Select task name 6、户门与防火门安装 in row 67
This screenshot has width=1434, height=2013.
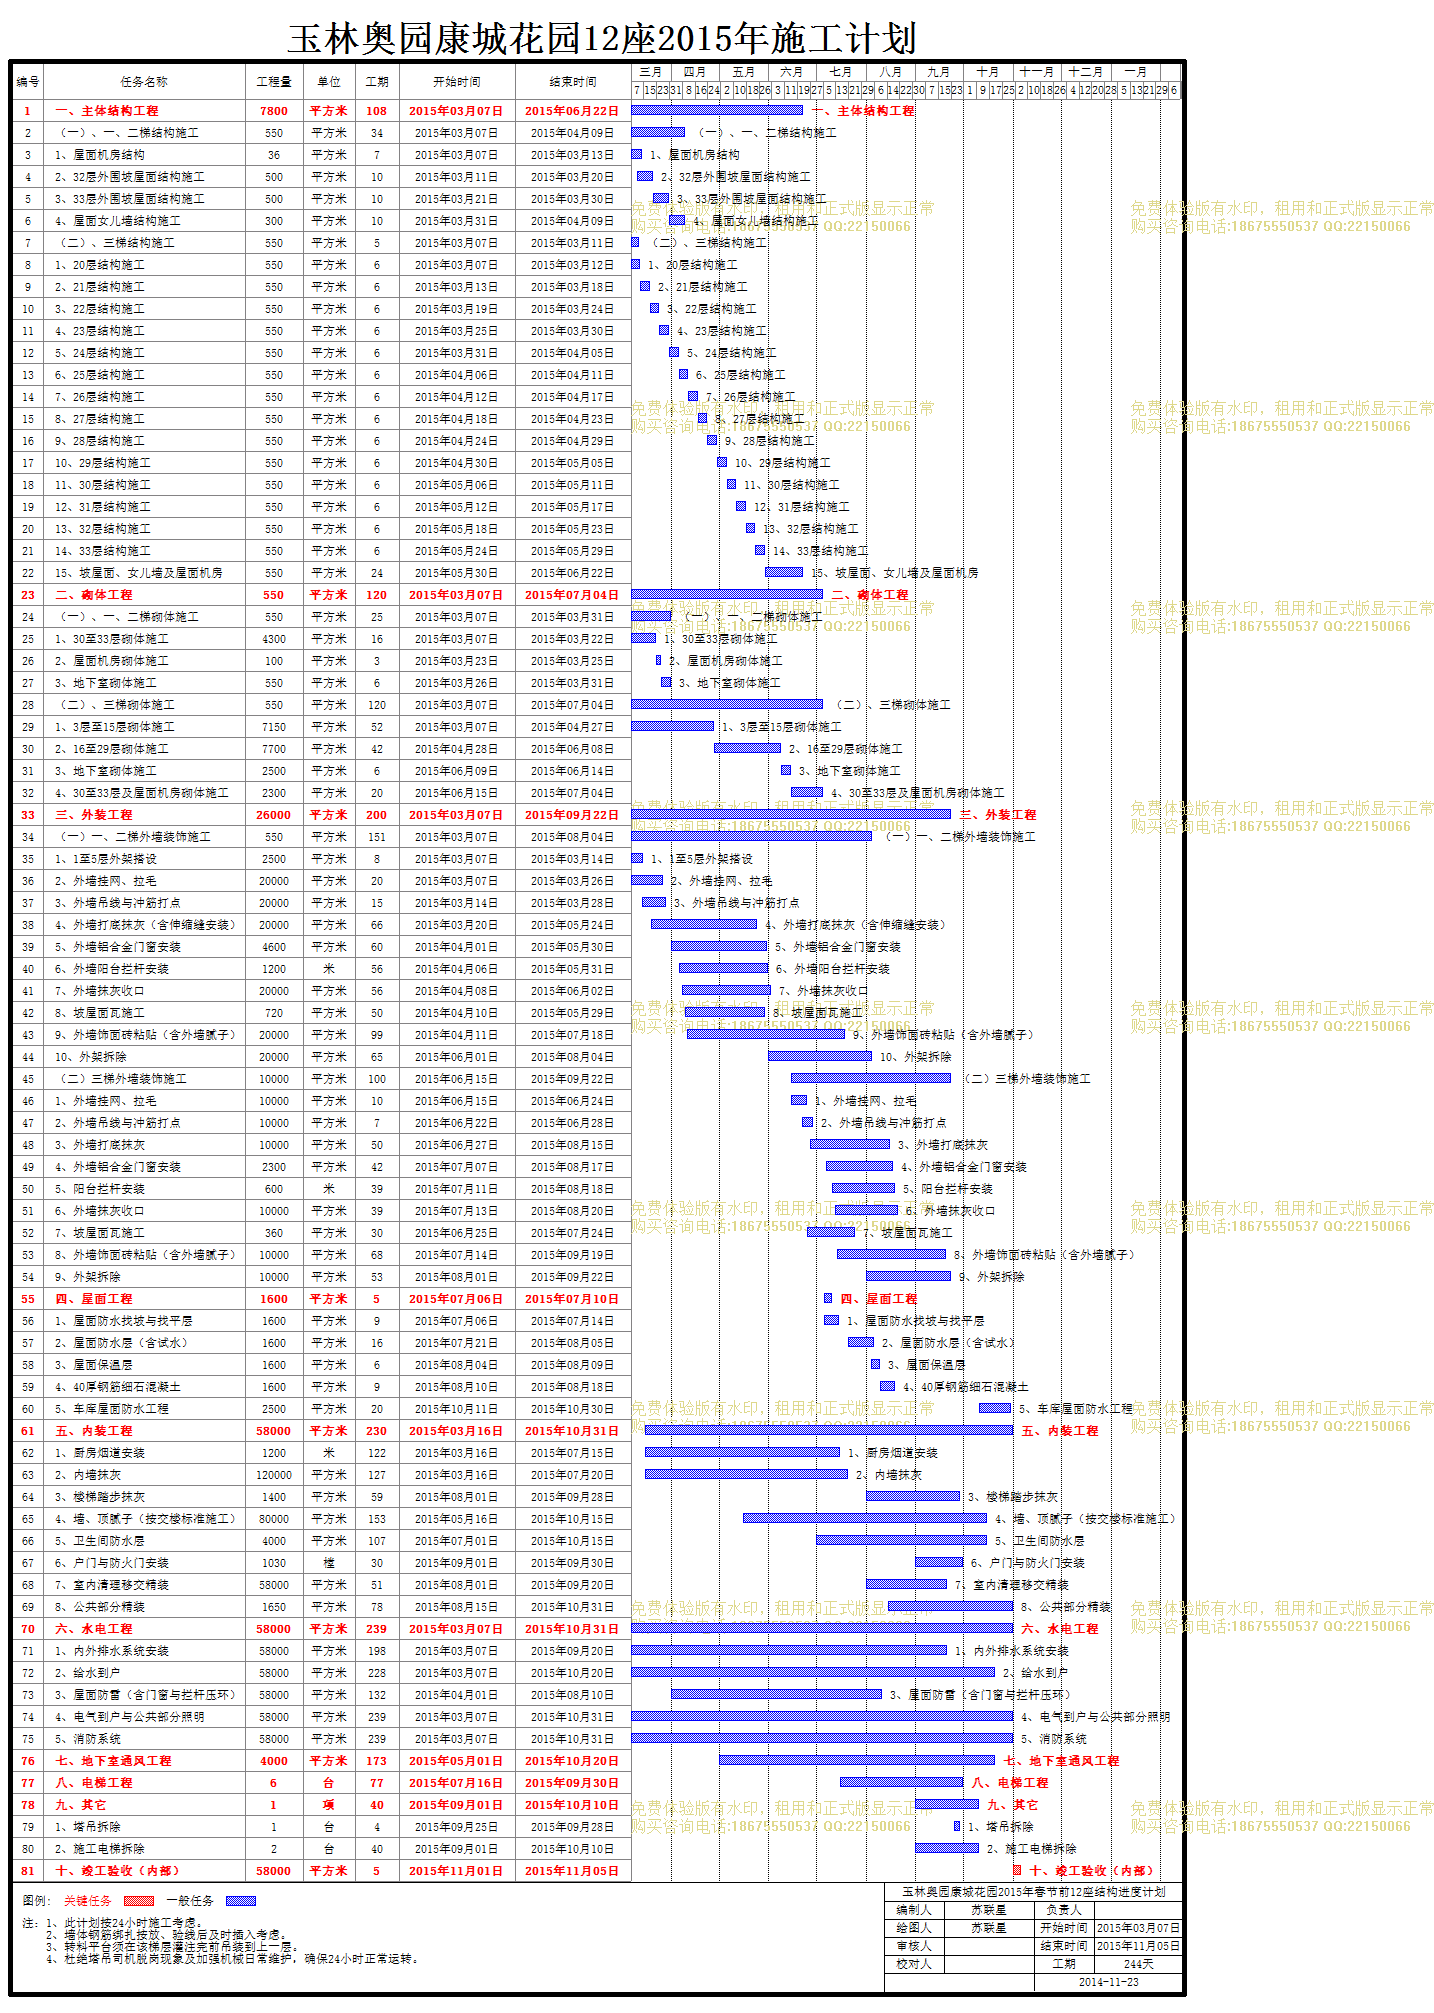[x=112, y=1563]
